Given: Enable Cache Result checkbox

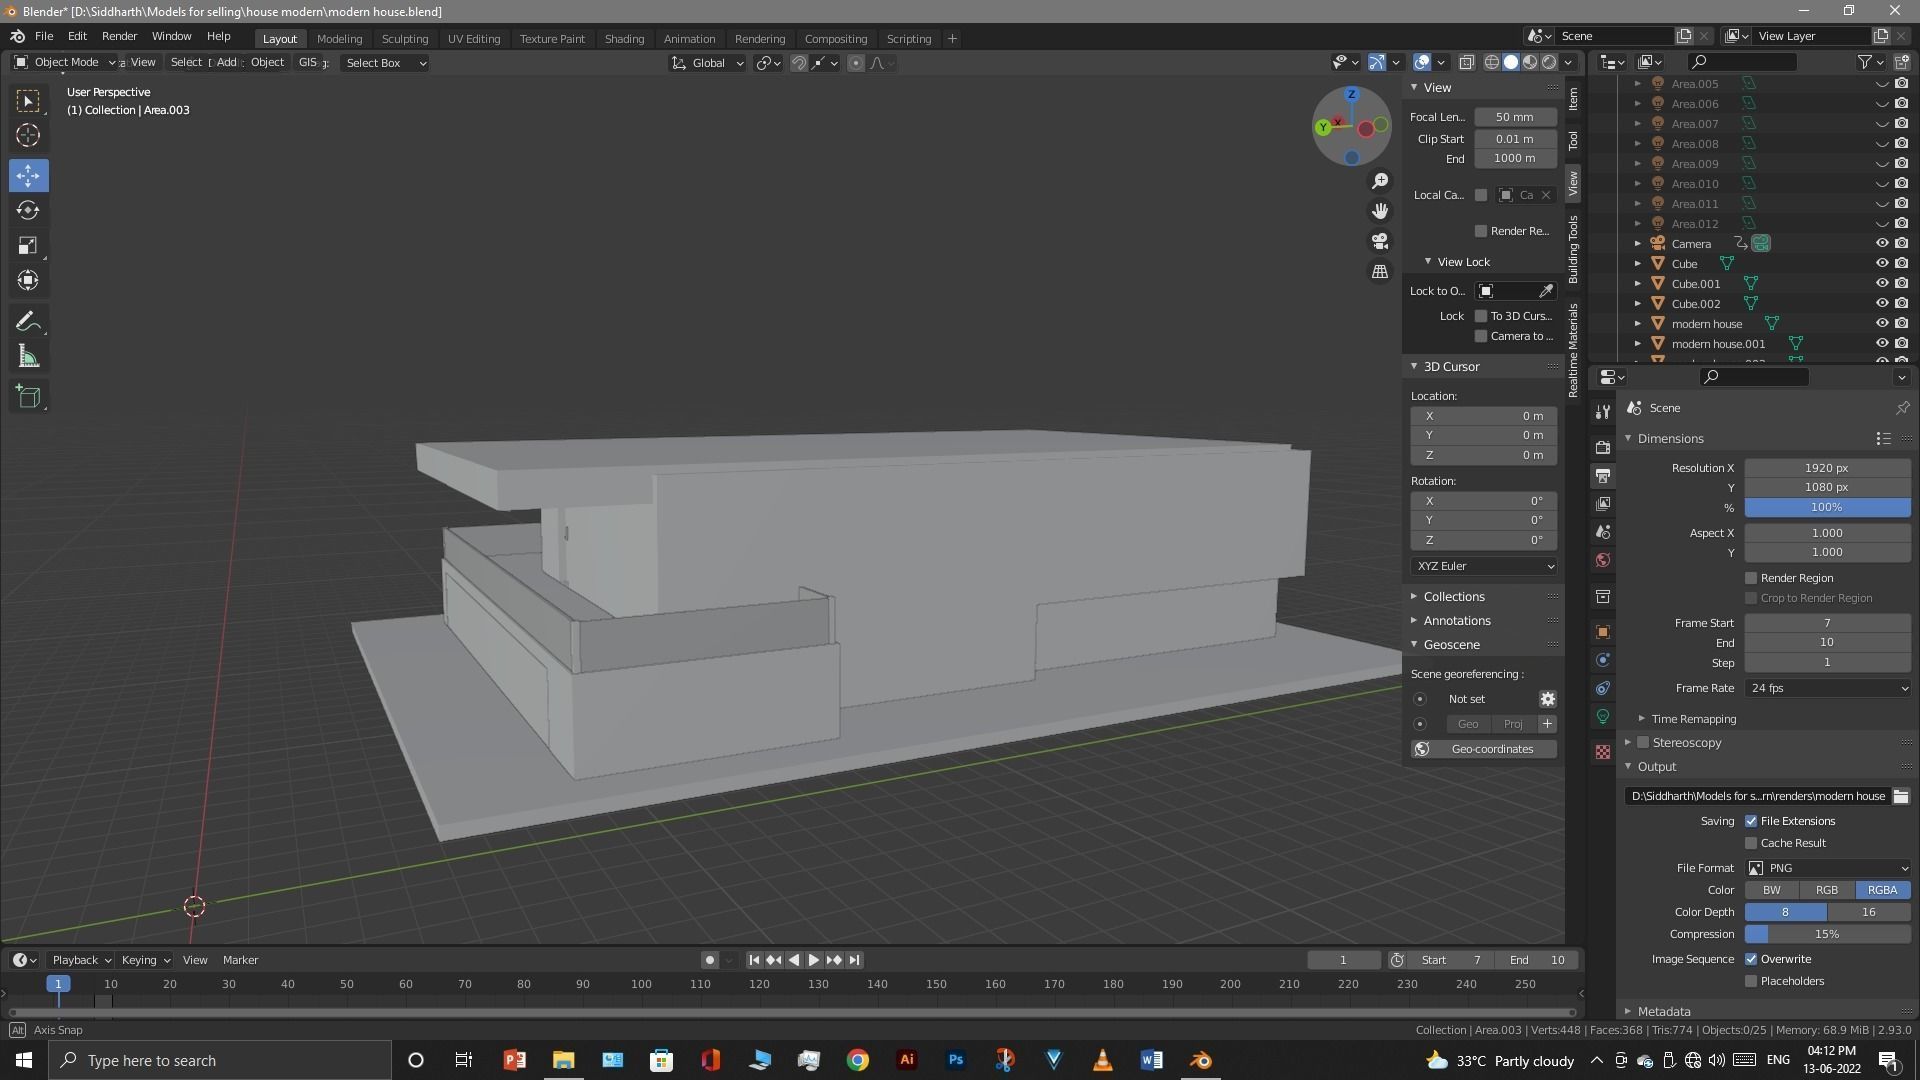Looking at the screenshot, I should pos(1751,843).
